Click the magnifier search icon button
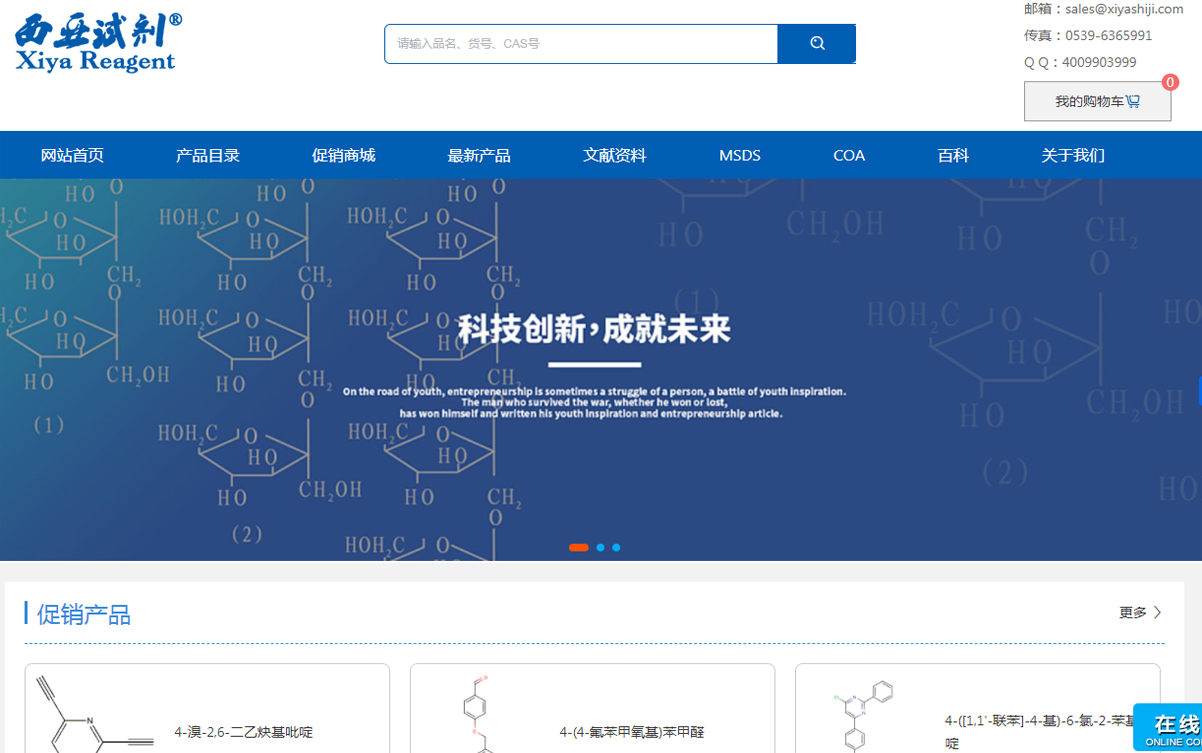The width and height of the screenshot is (1202, 753). click(816, 44)
